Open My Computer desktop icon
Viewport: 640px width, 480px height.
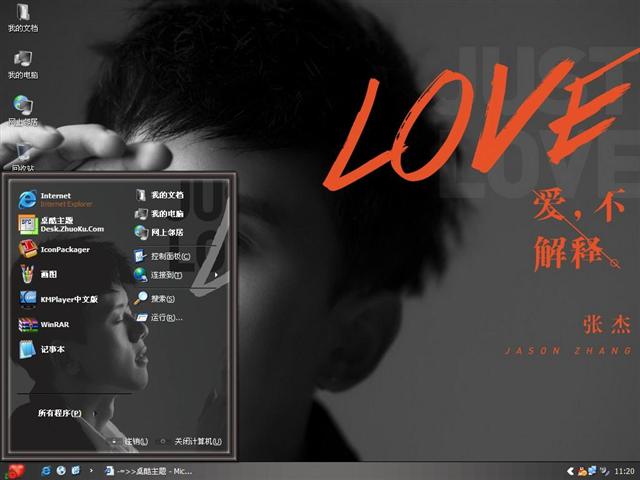[23, 65]
